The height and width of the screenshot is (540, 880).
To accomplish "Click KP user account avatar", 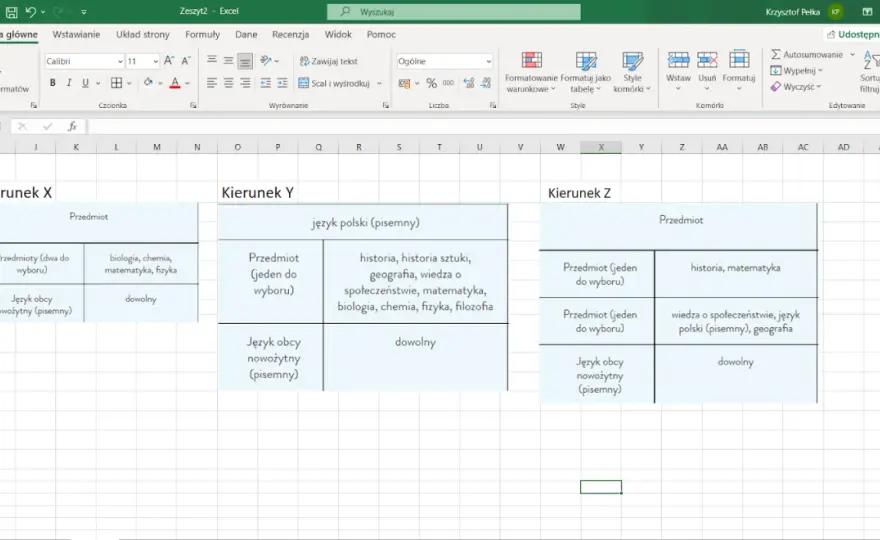I will pos(836,12).
